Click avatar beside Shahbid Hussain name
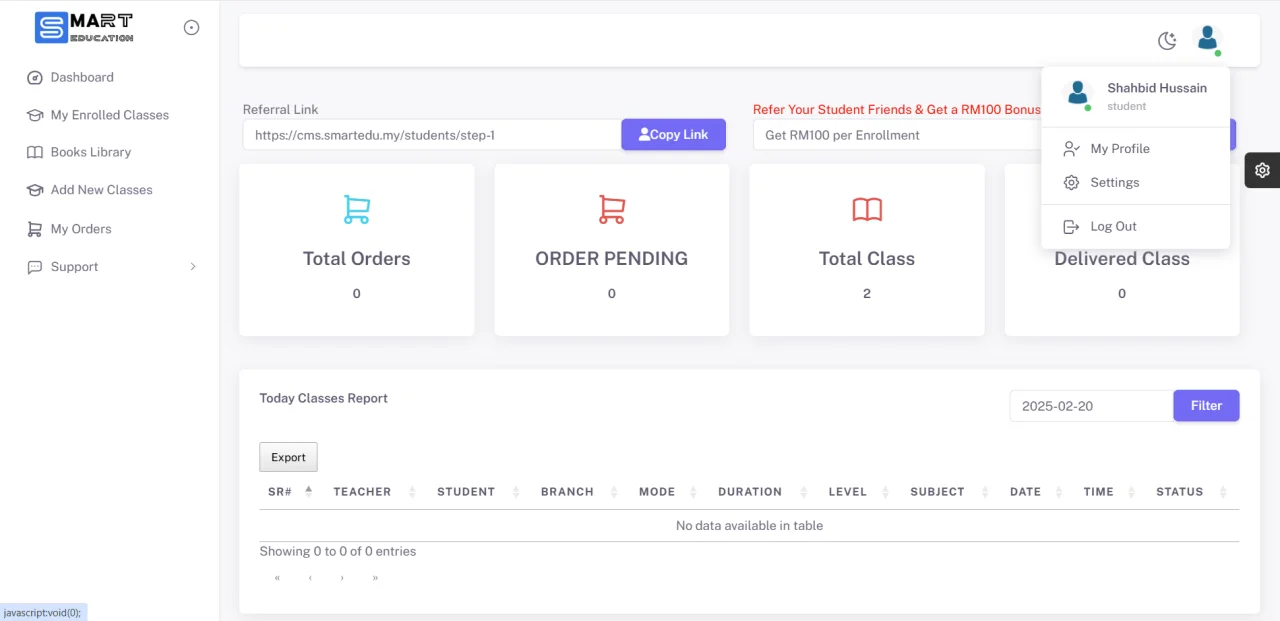The image size is (1280, 621). (1078, 95)
